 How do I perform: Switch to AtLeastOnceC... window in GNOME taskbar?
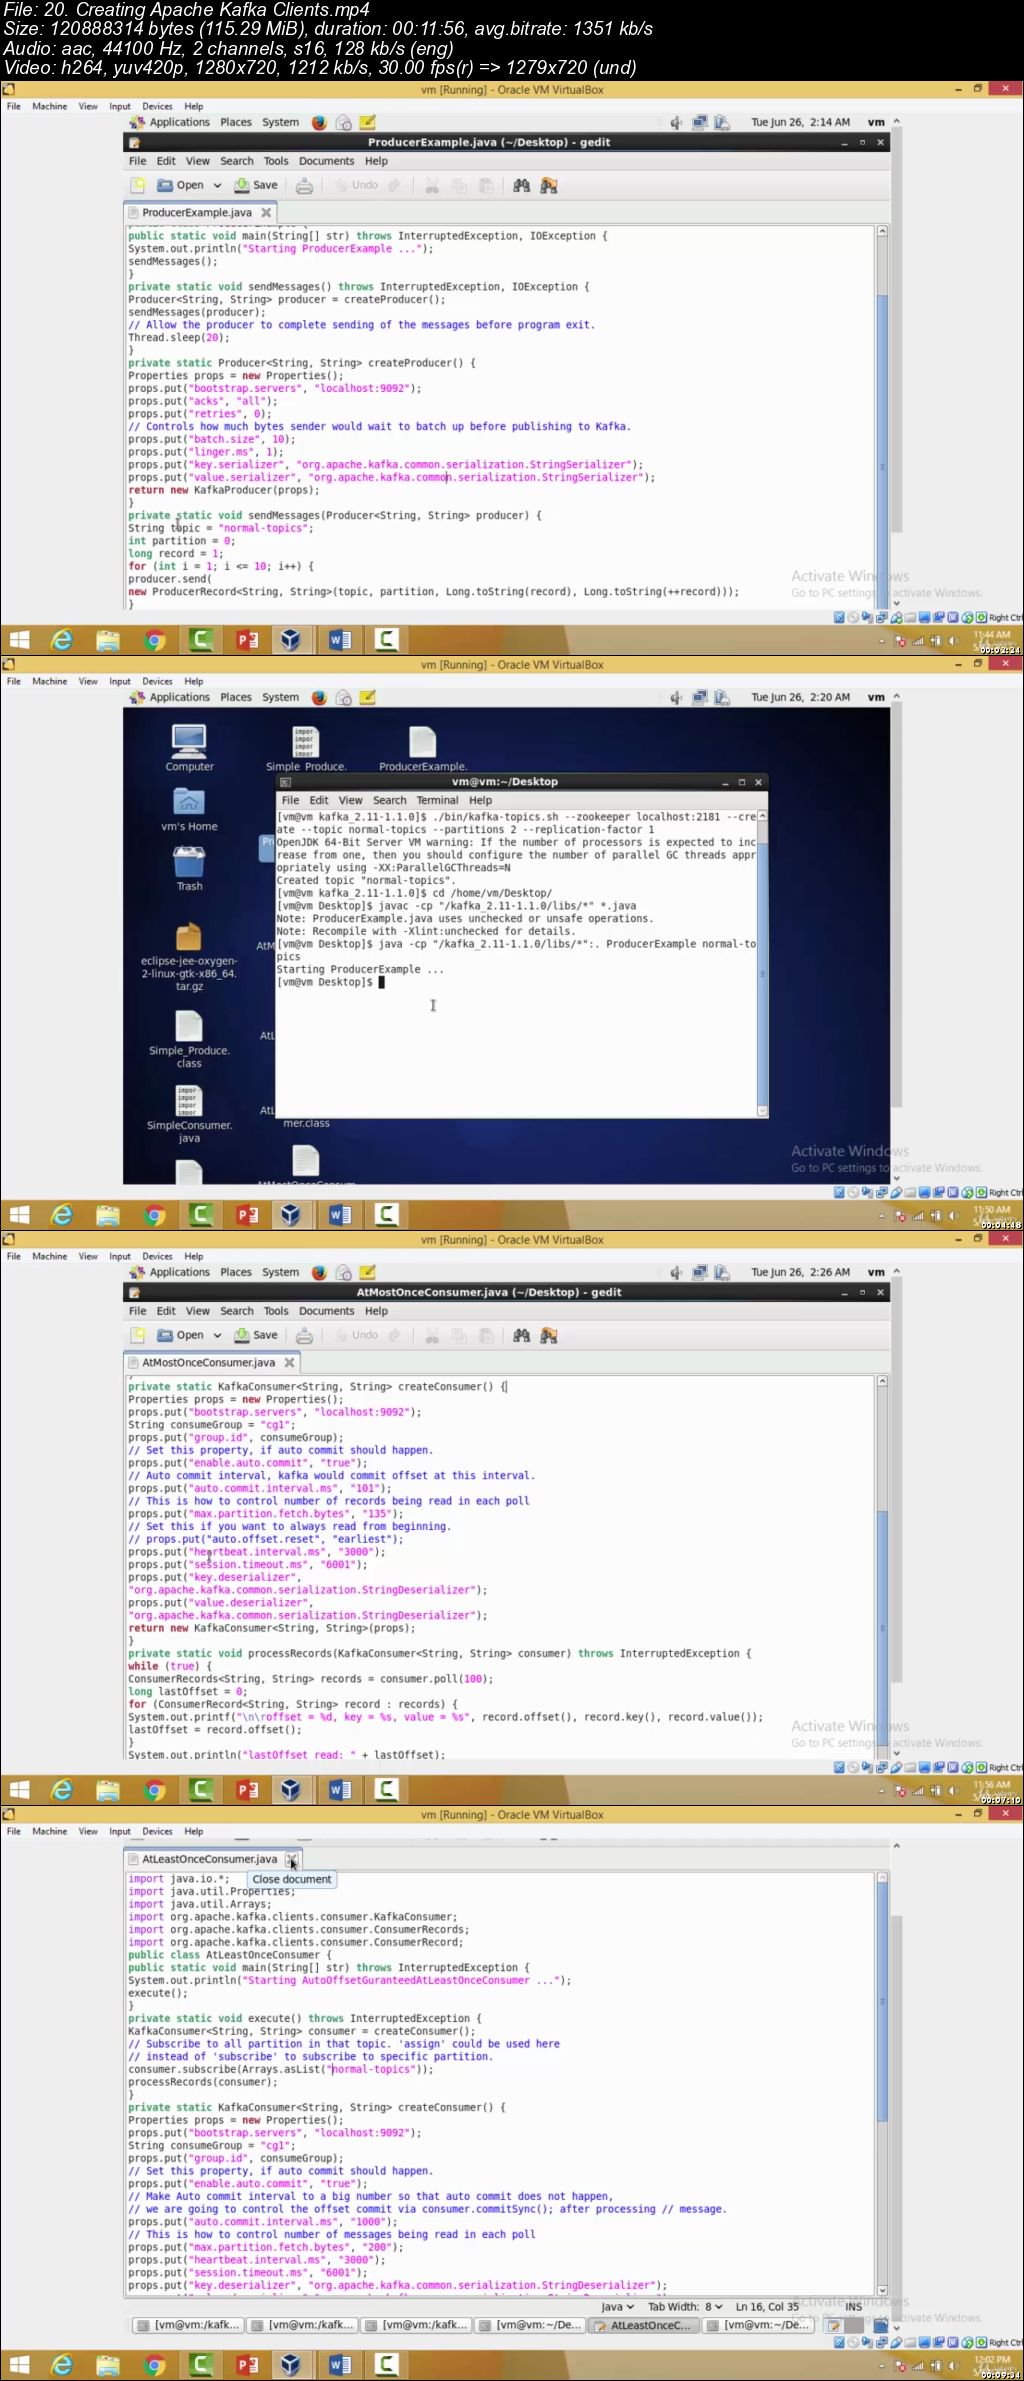coord(643,2325)
